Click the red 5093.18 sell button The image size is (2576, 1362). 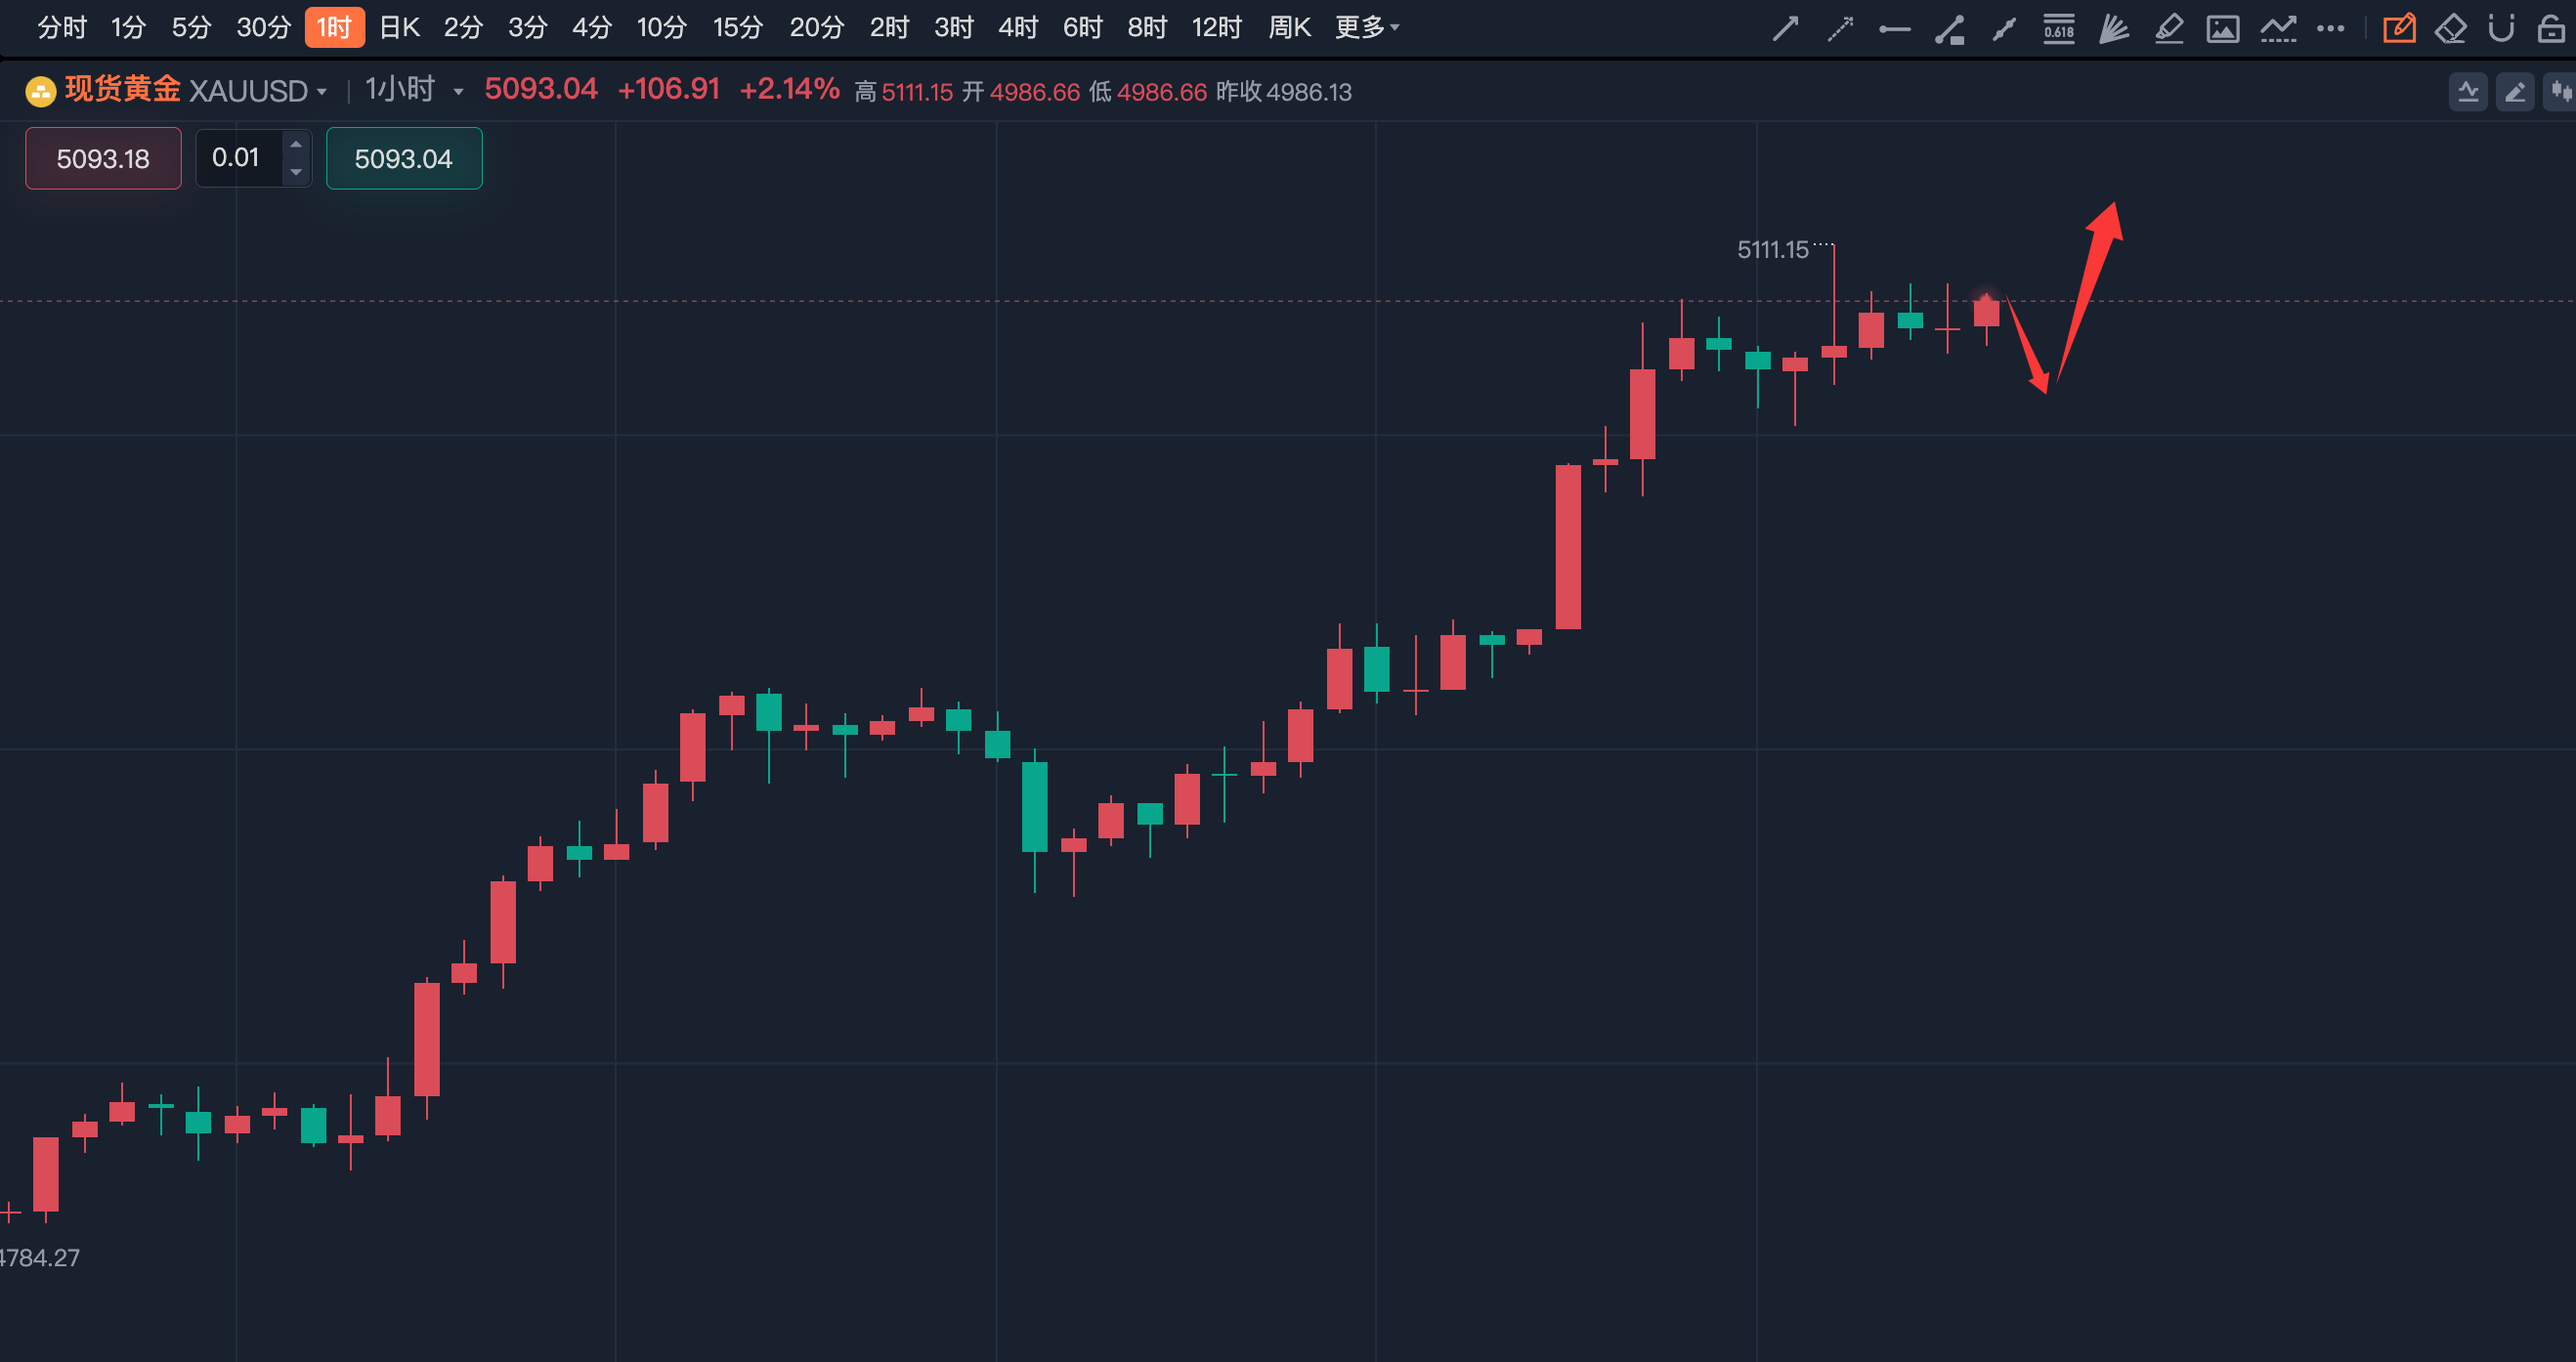(x=103, y=158)
